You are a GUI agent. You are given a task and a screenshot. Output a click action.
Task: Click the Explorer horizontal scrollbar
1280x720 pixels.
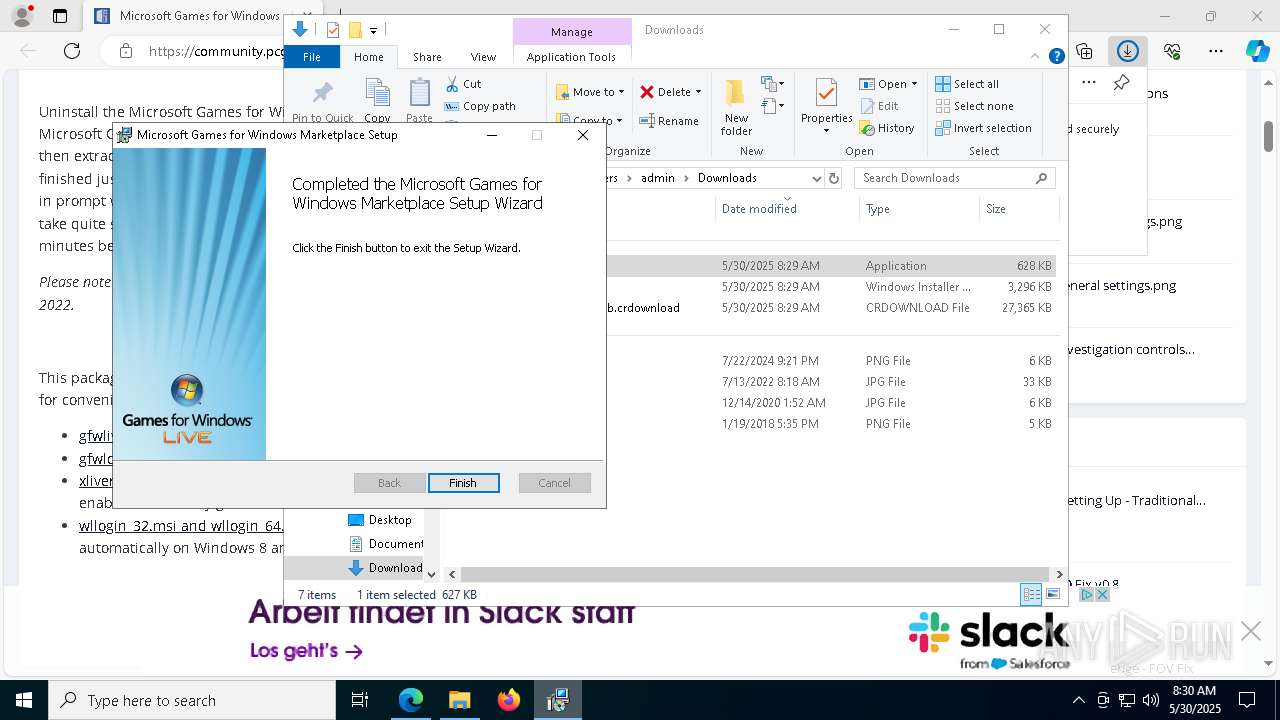point(755,574)
